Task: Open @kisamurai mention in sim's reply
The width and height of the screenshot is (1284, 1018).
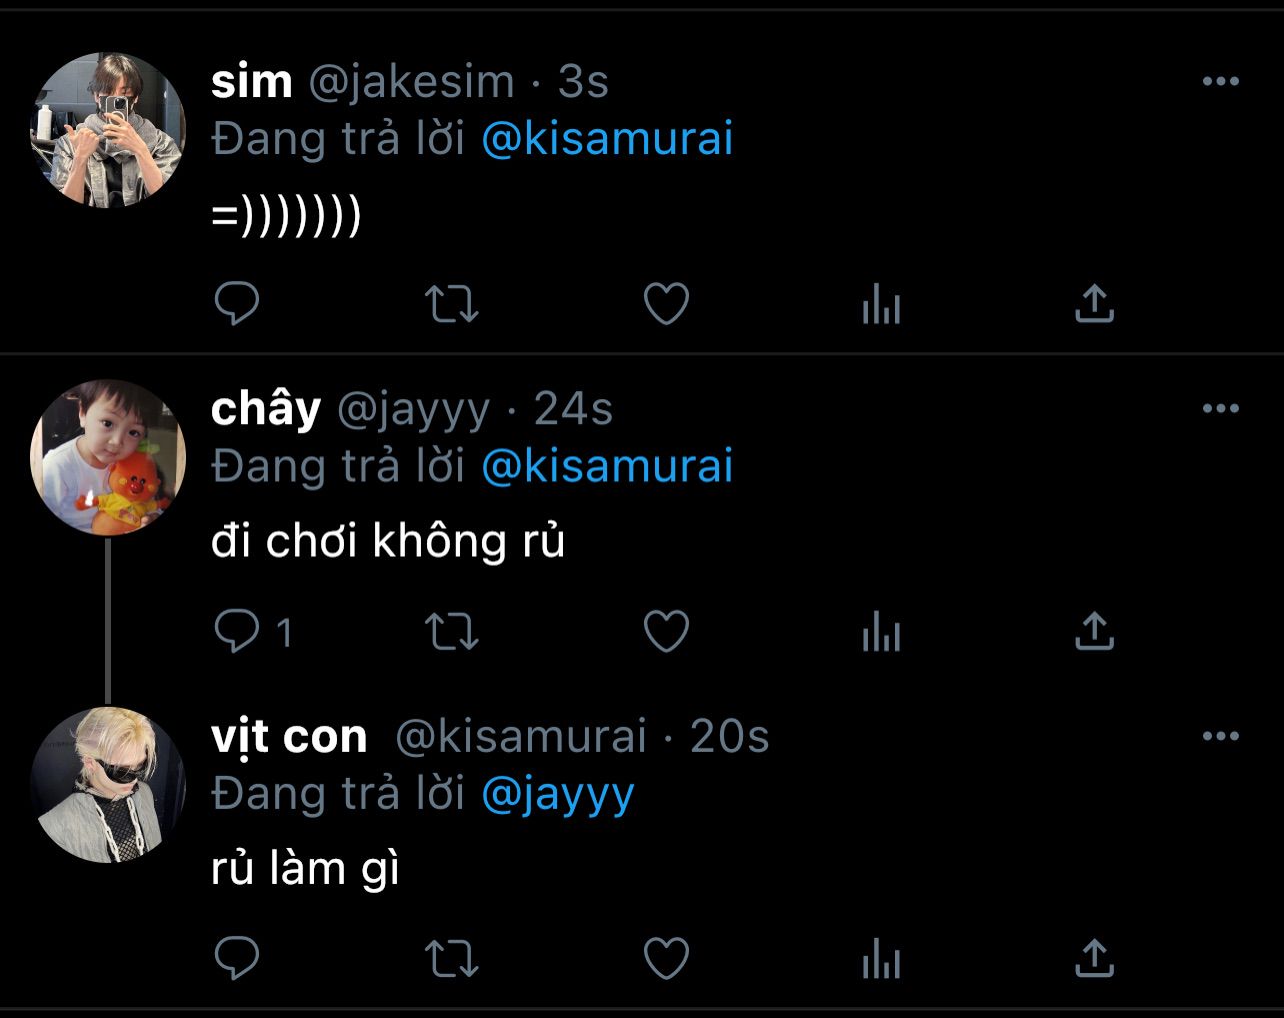Action: (x=607, y=139)
